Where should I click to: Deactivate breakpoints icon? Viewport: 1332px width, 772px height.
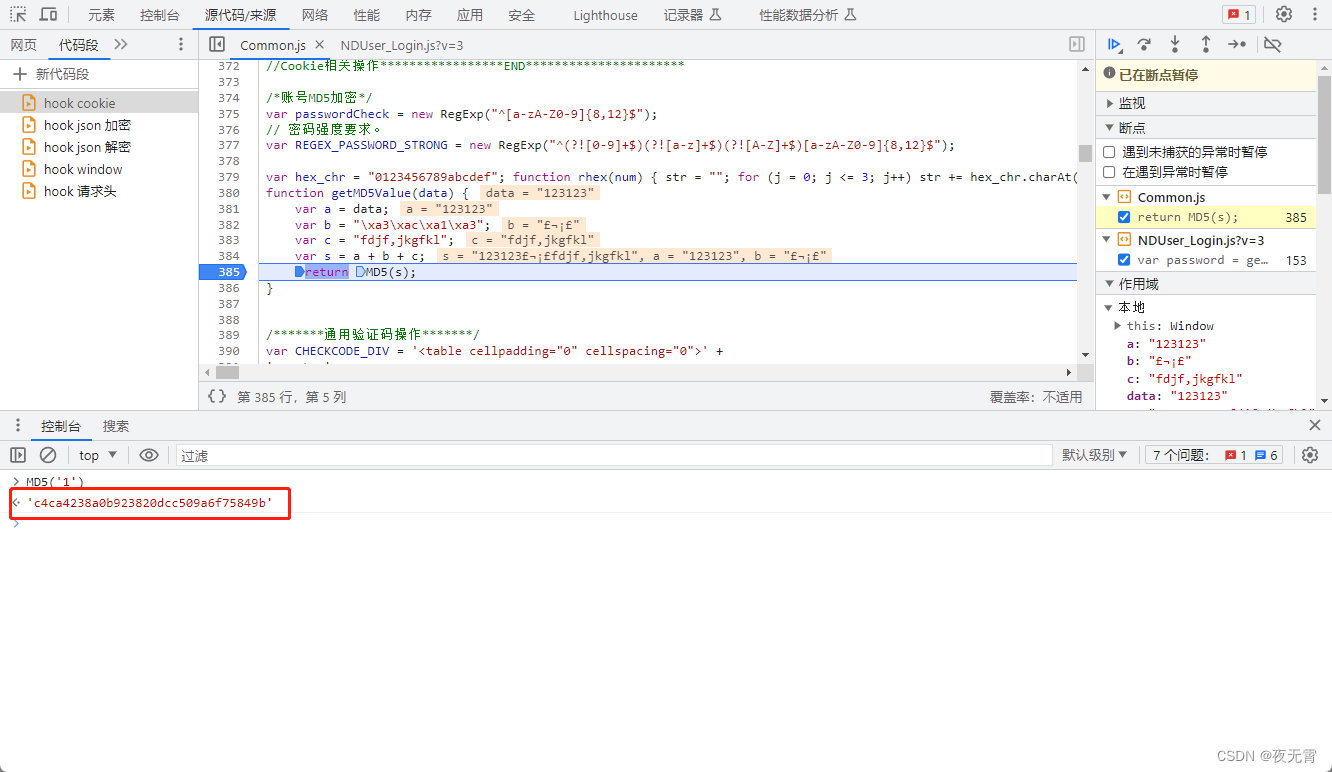(x=1272, y=44)
